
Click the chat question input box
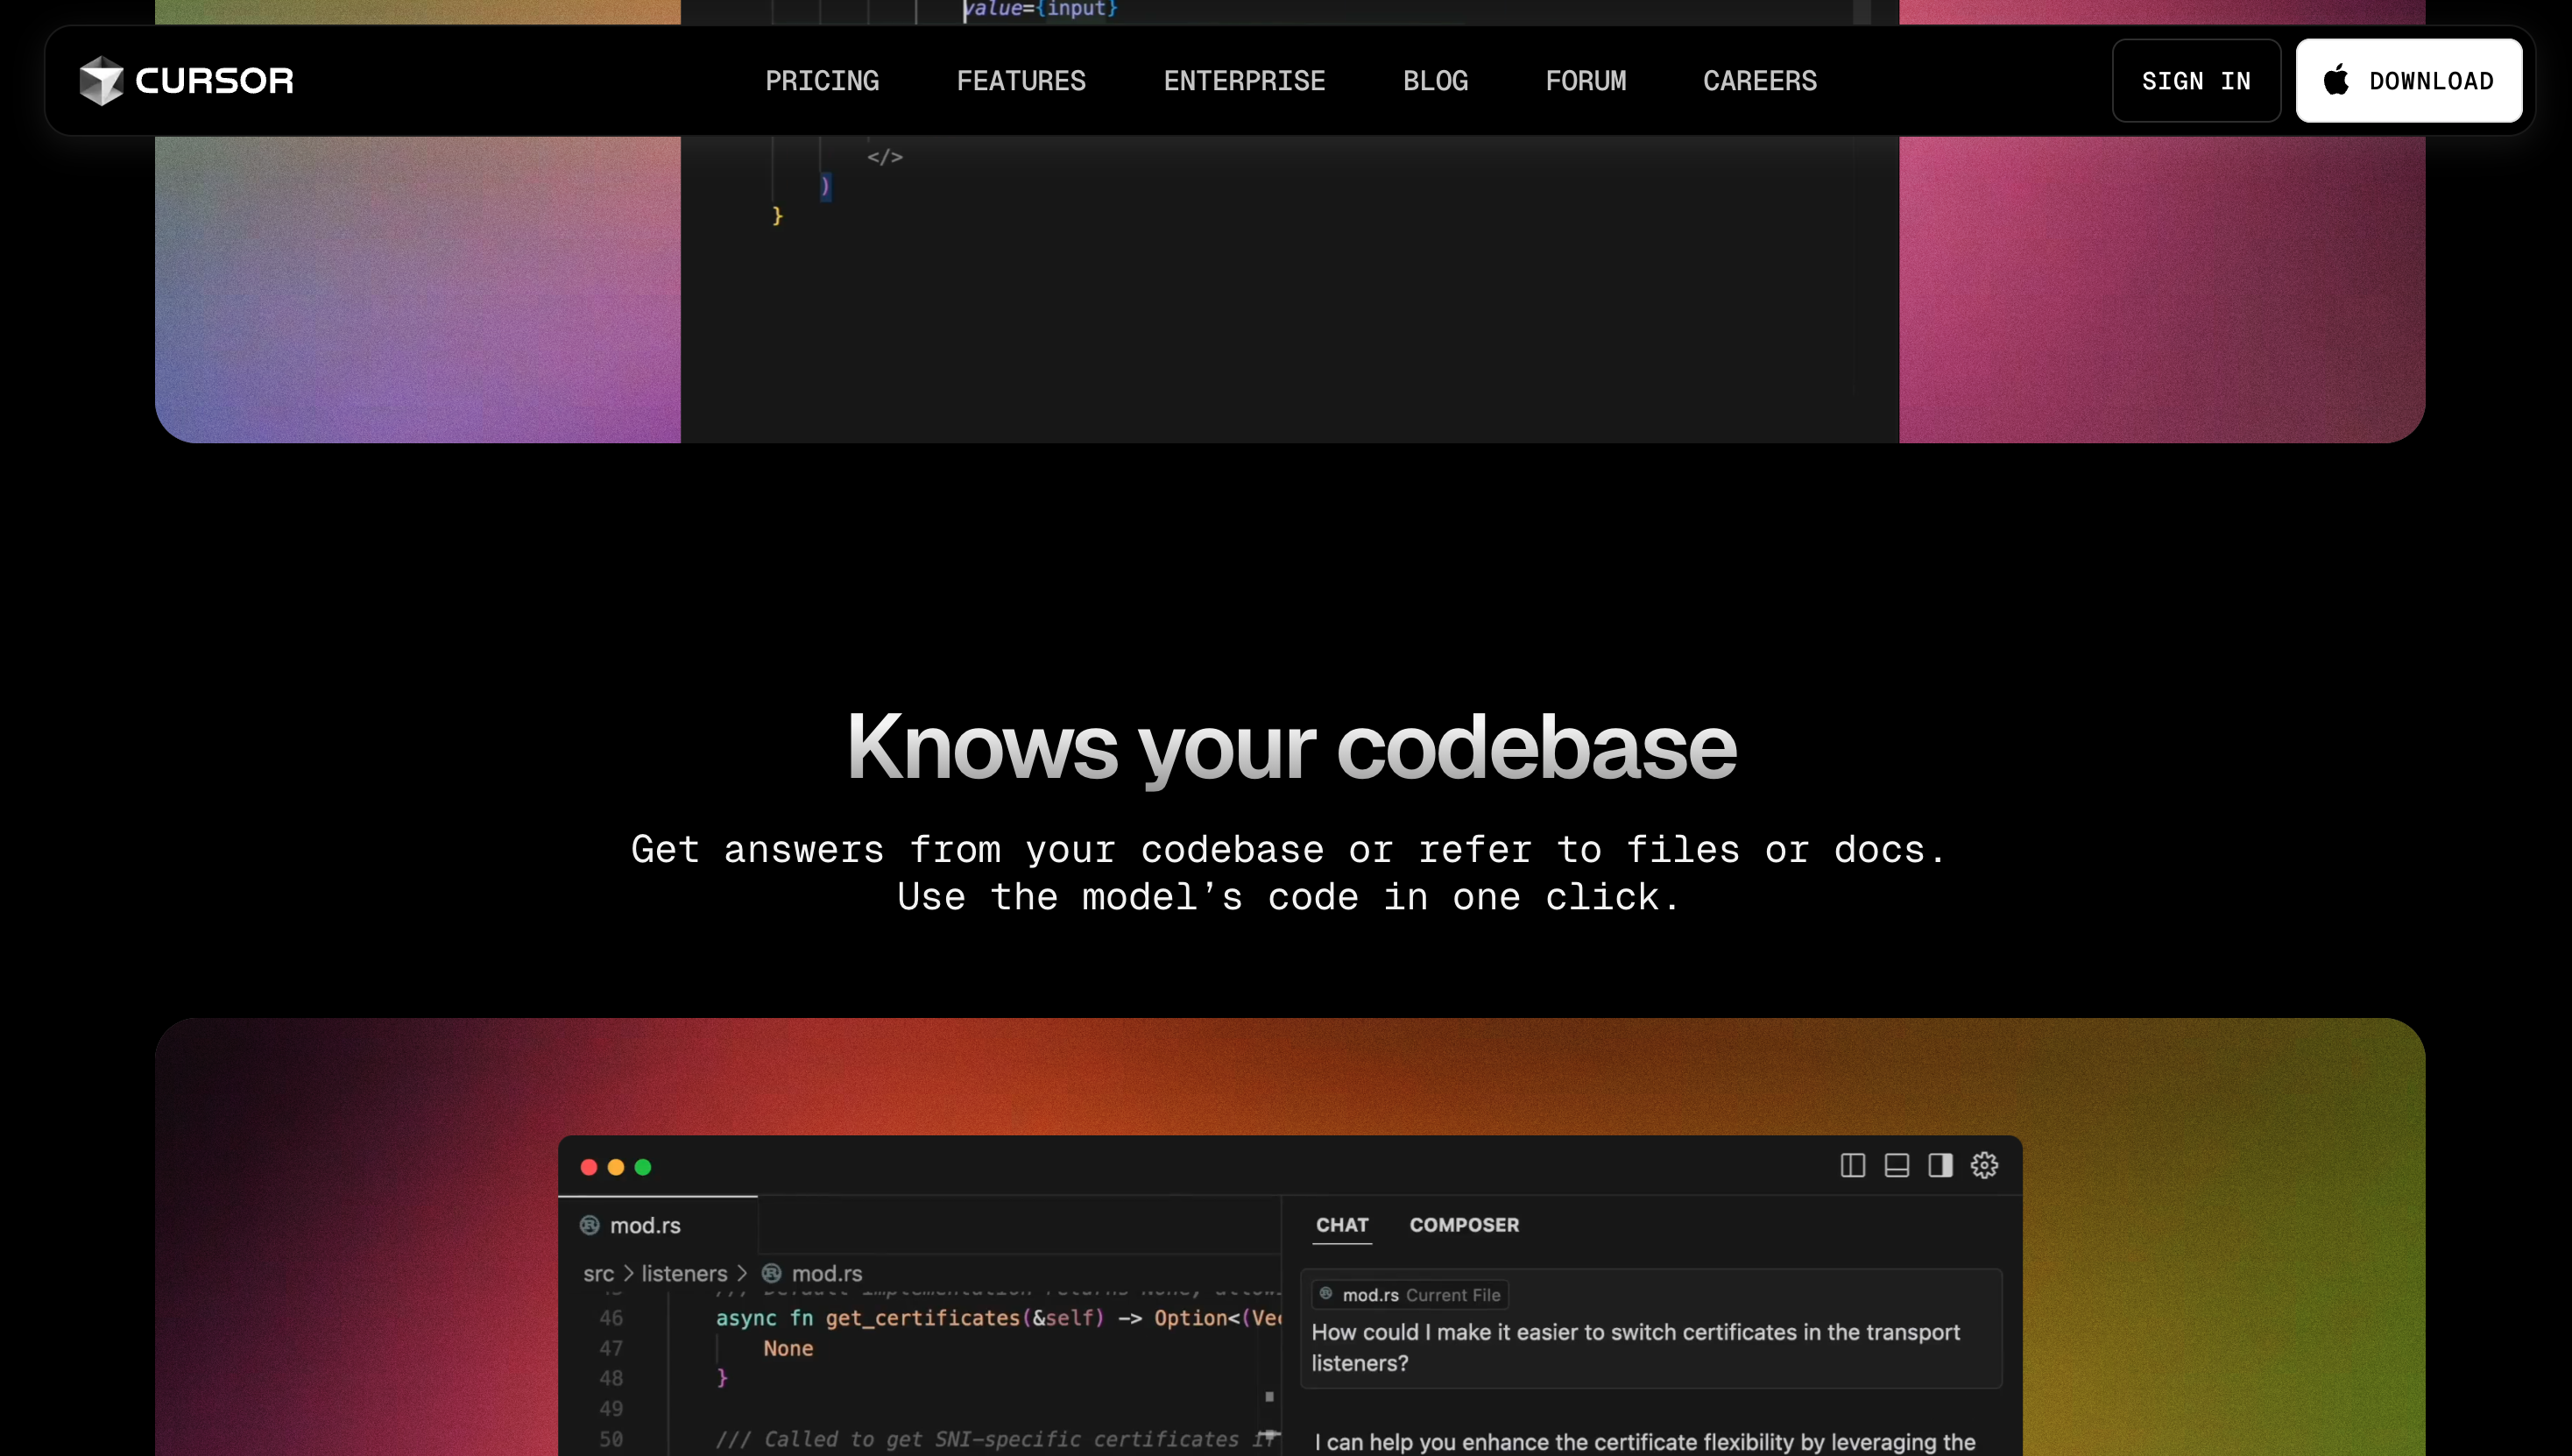click(x=1651, y=1329)
